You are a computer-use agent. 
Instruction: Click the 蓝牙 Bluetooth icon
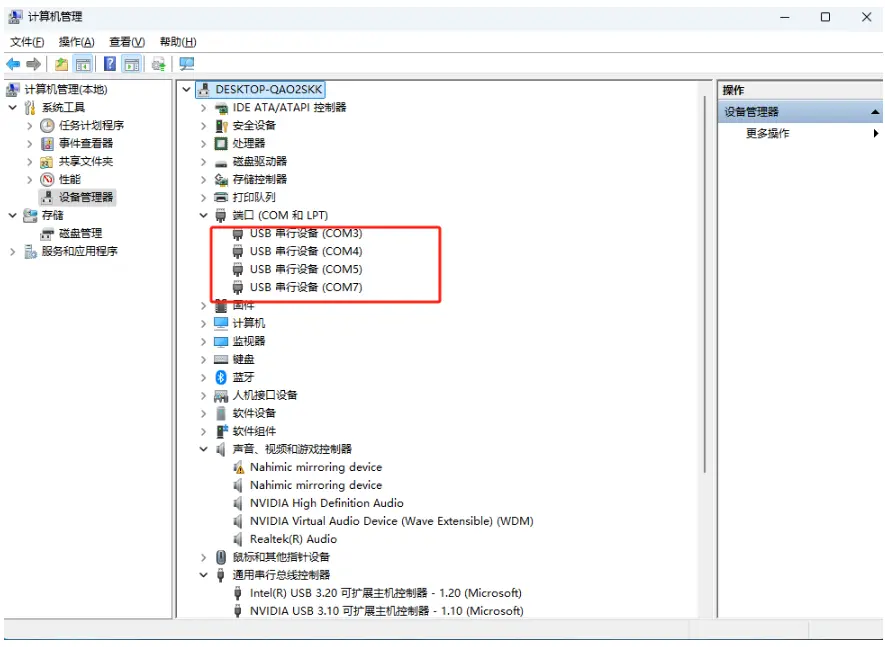221,377
